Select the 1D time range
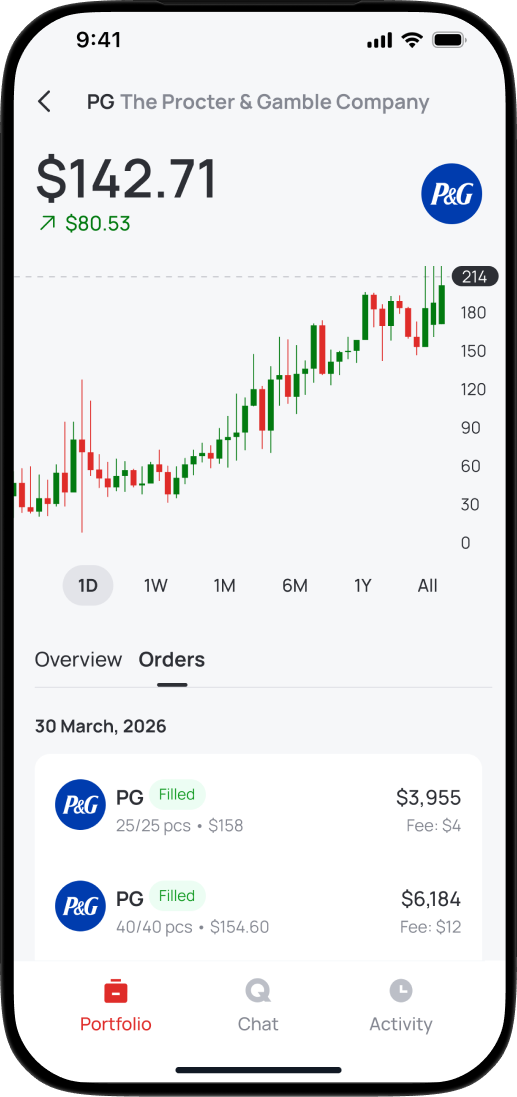 (87, 586)
